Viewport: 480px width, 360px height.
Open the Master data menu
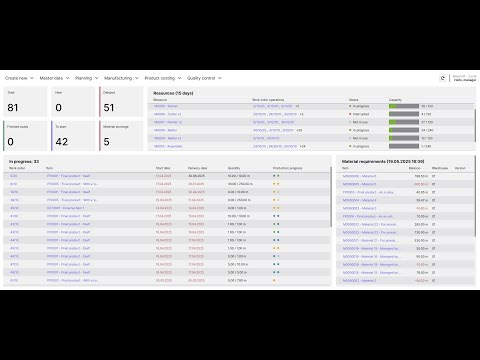(x=54, y=78)
